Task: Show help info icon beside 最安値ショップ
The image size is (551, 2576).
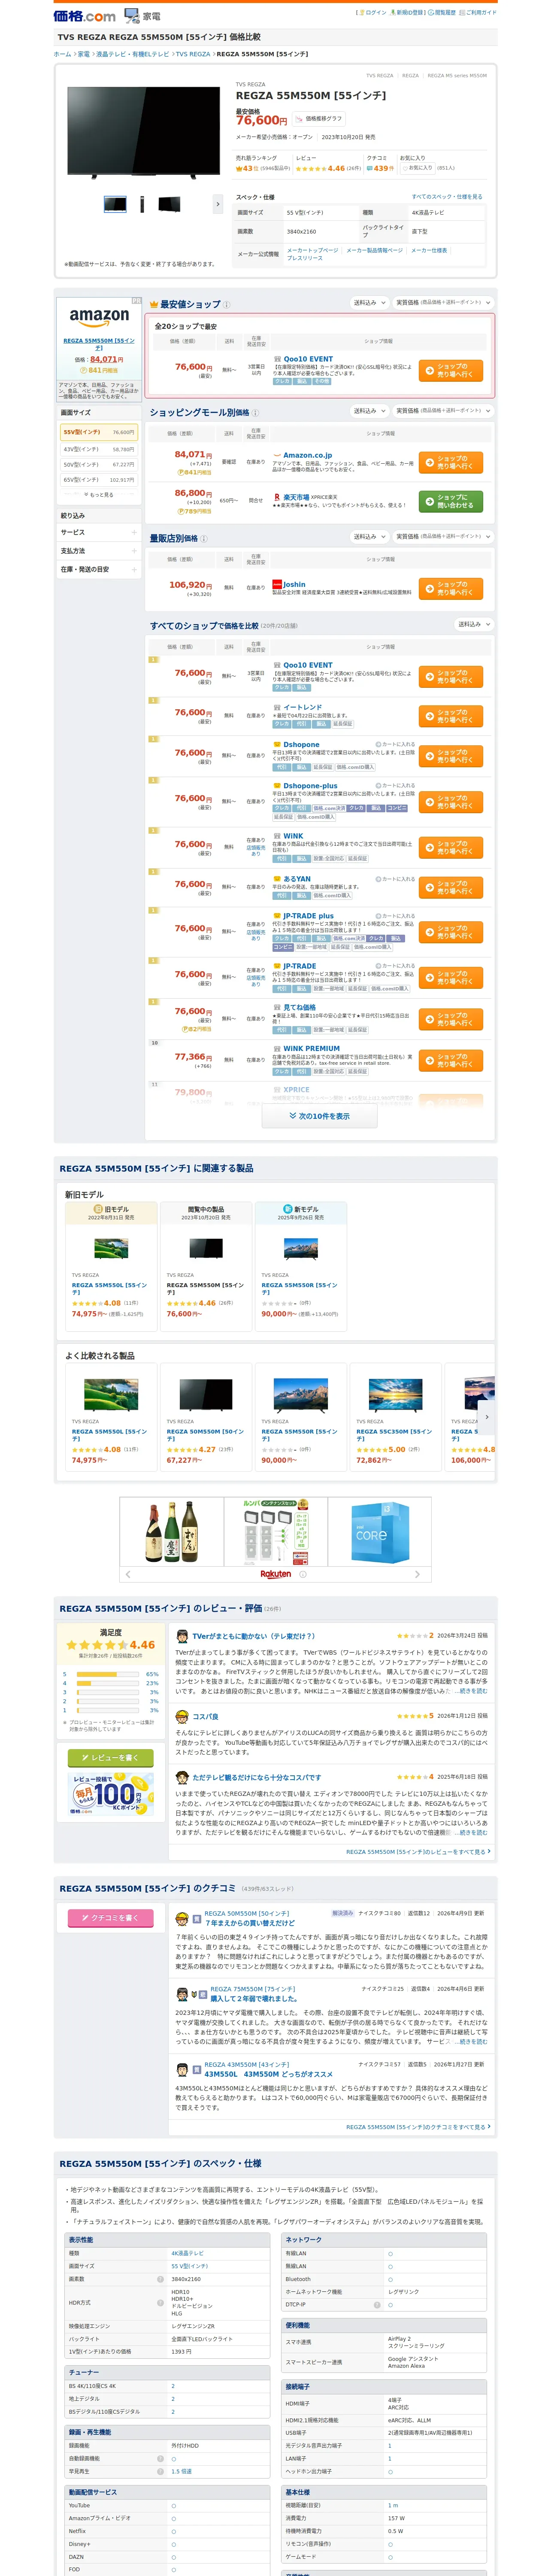Action: (x=226, y=305)
